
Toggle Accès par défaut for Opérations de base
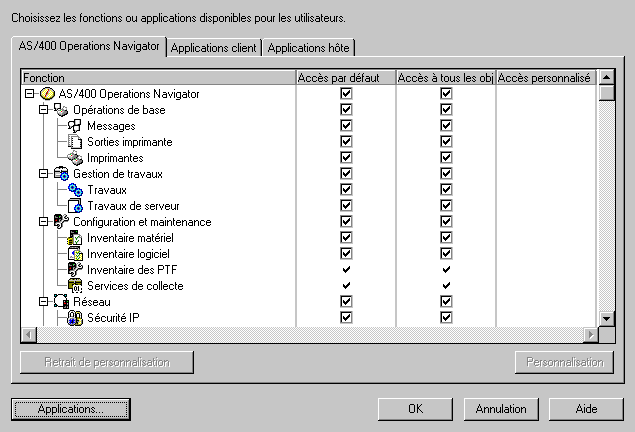click(346, 110)
